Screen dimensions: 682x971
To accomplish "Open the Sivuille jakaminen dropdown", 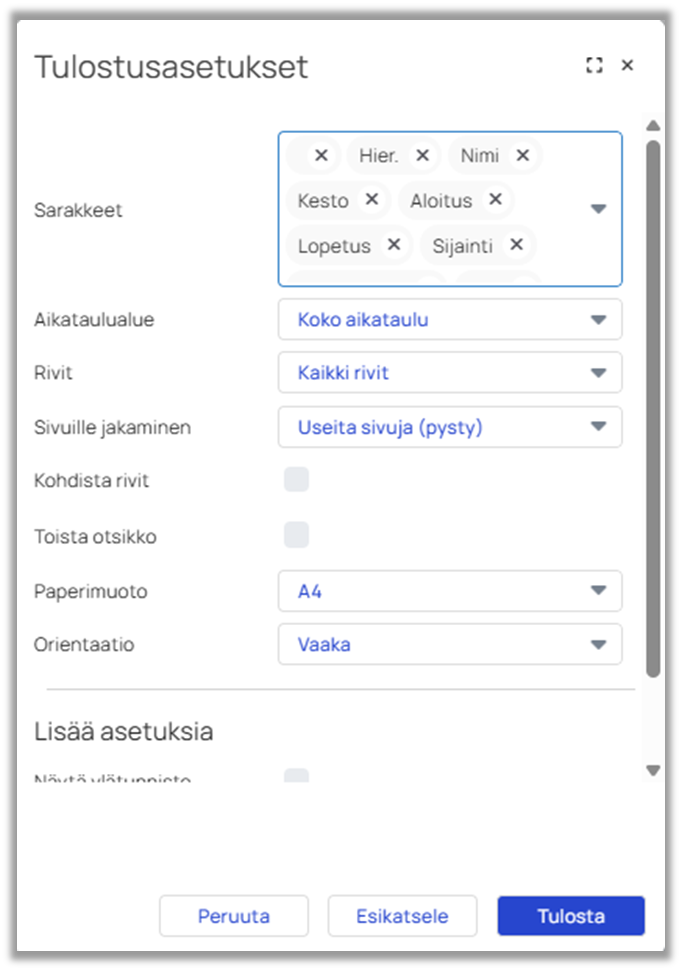I will click(x=450, y=427).
